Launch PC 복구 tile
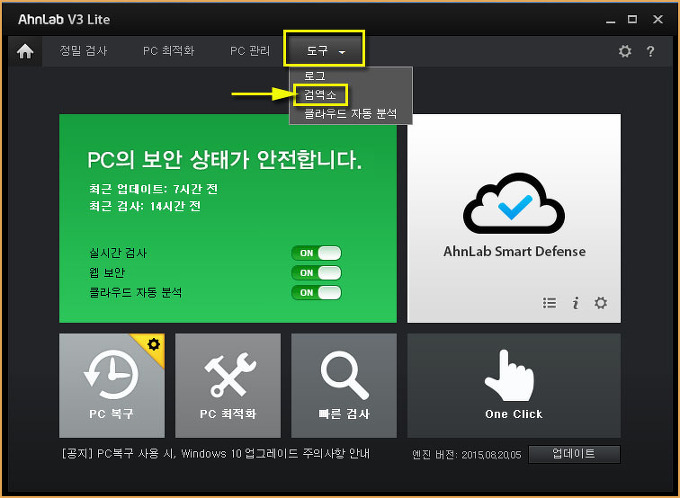680x498 pixels. 112,386
